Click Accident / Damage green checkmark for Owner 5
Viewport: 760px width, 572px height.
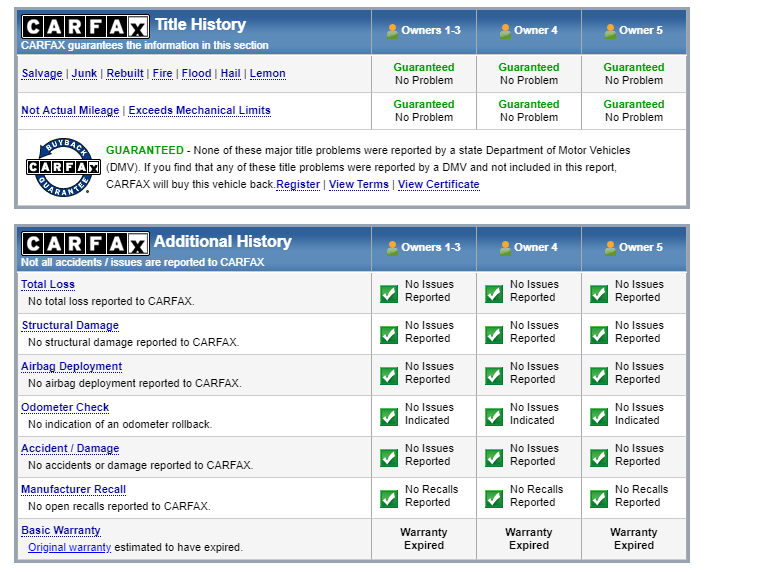[599, 458]
